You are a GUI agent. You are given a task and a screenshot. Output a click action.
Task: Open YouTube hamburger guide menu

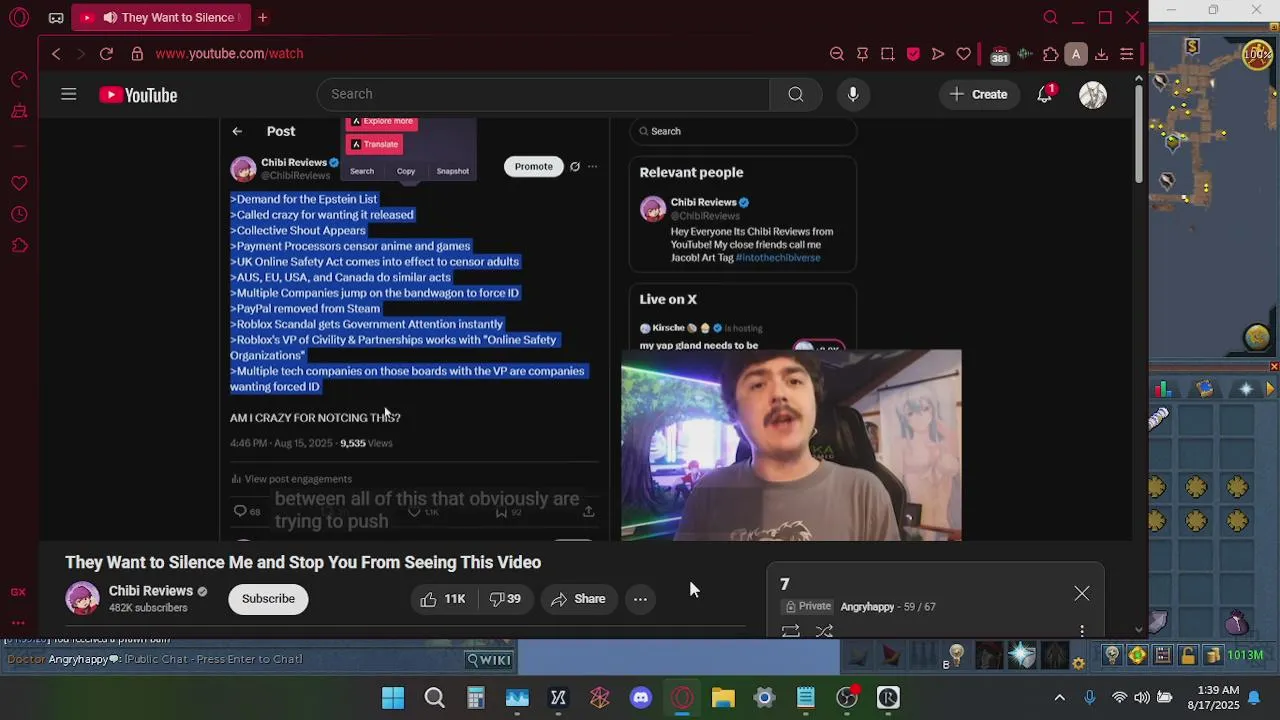68,94
